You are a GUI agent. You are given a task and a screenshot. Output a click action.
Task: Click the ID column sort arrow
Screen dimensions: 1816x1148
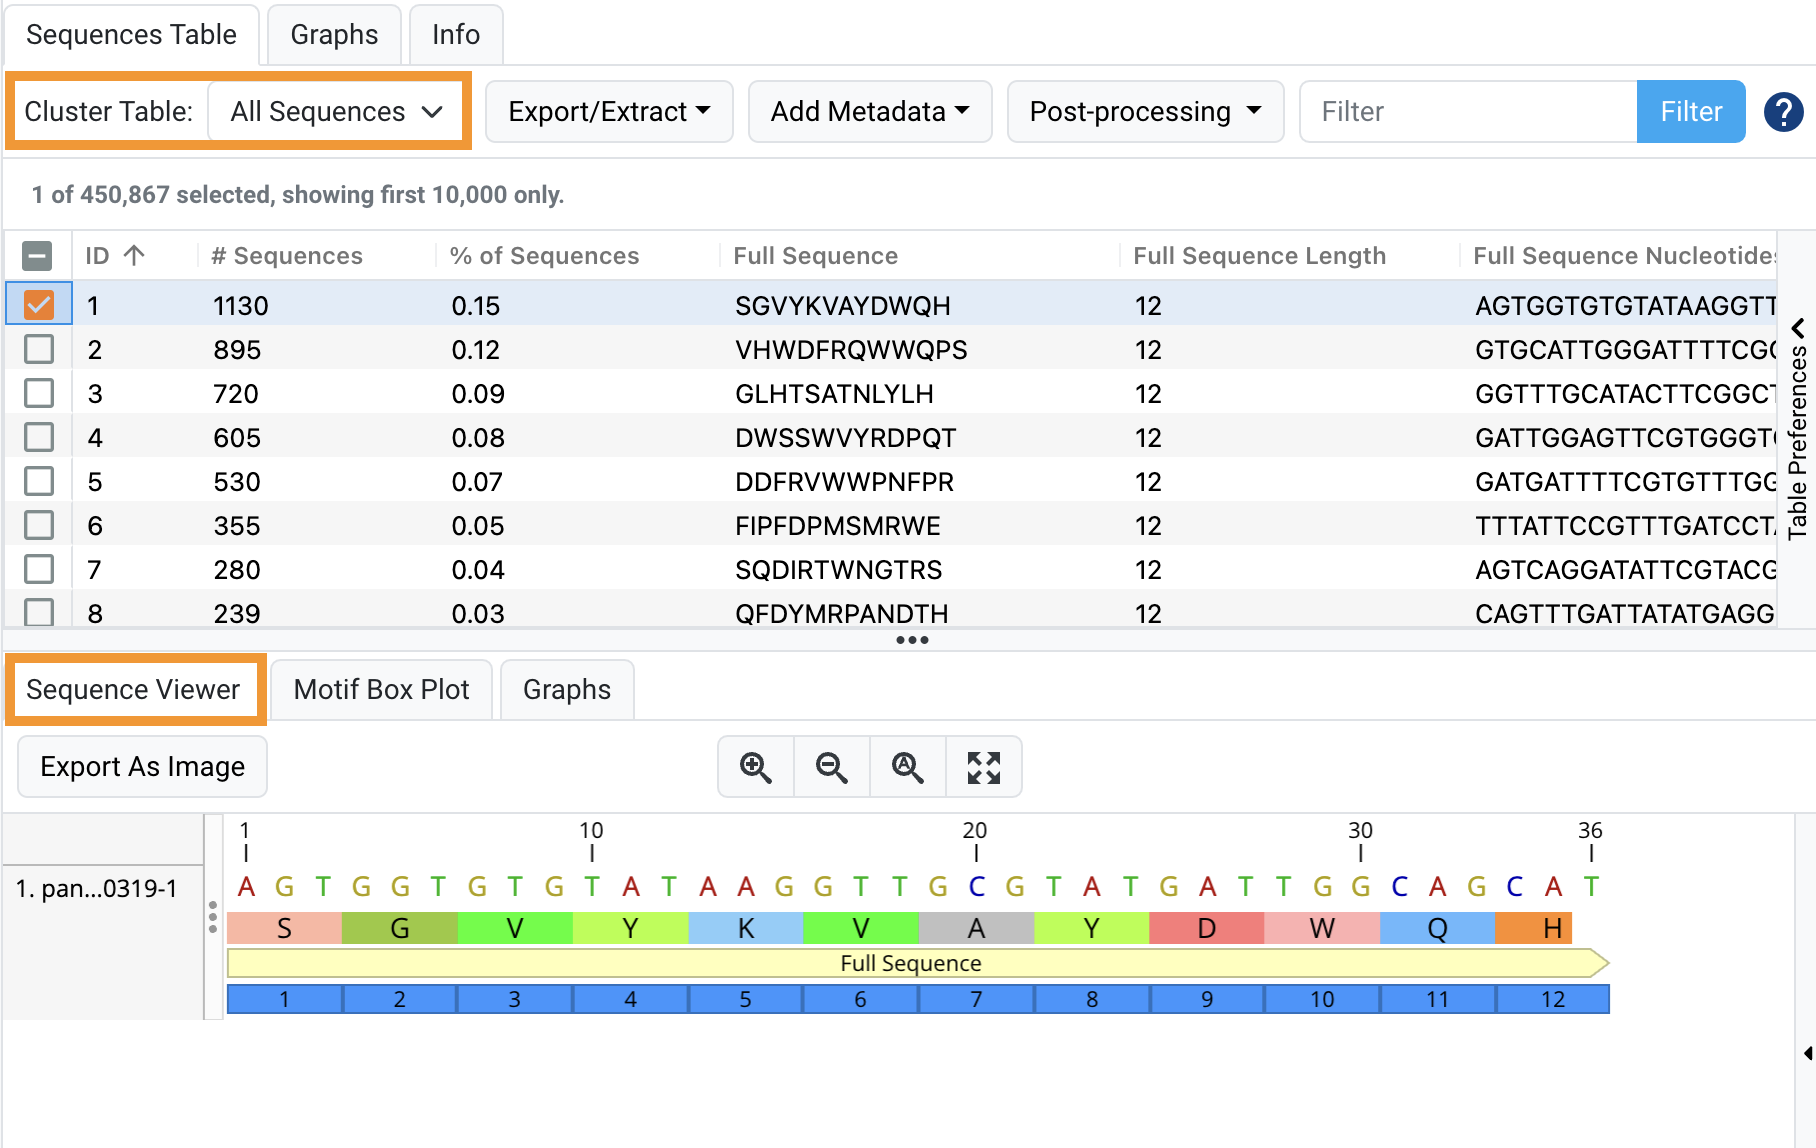click(x=134, y=256)
